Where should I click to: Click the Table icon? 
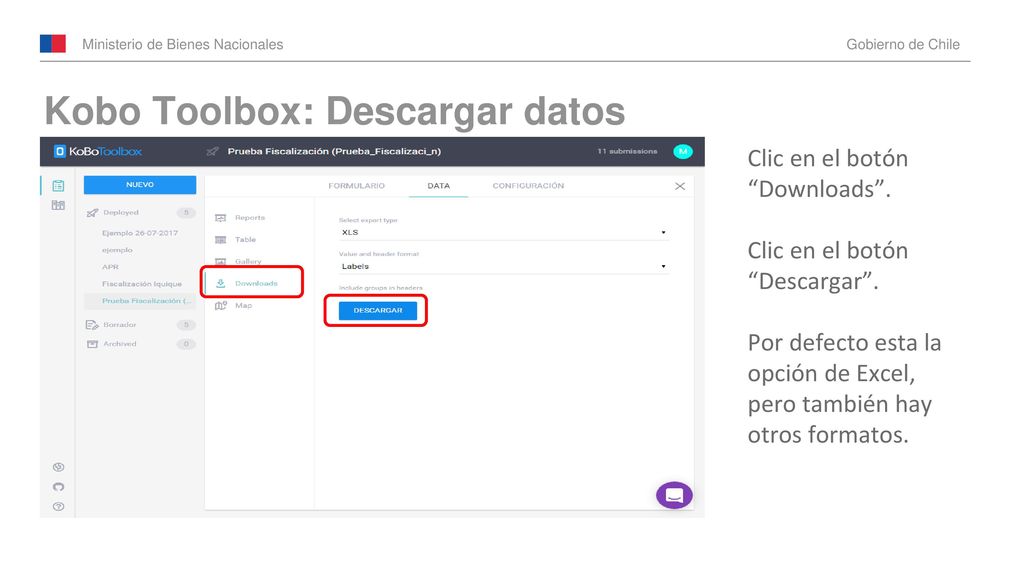point(221,240)
